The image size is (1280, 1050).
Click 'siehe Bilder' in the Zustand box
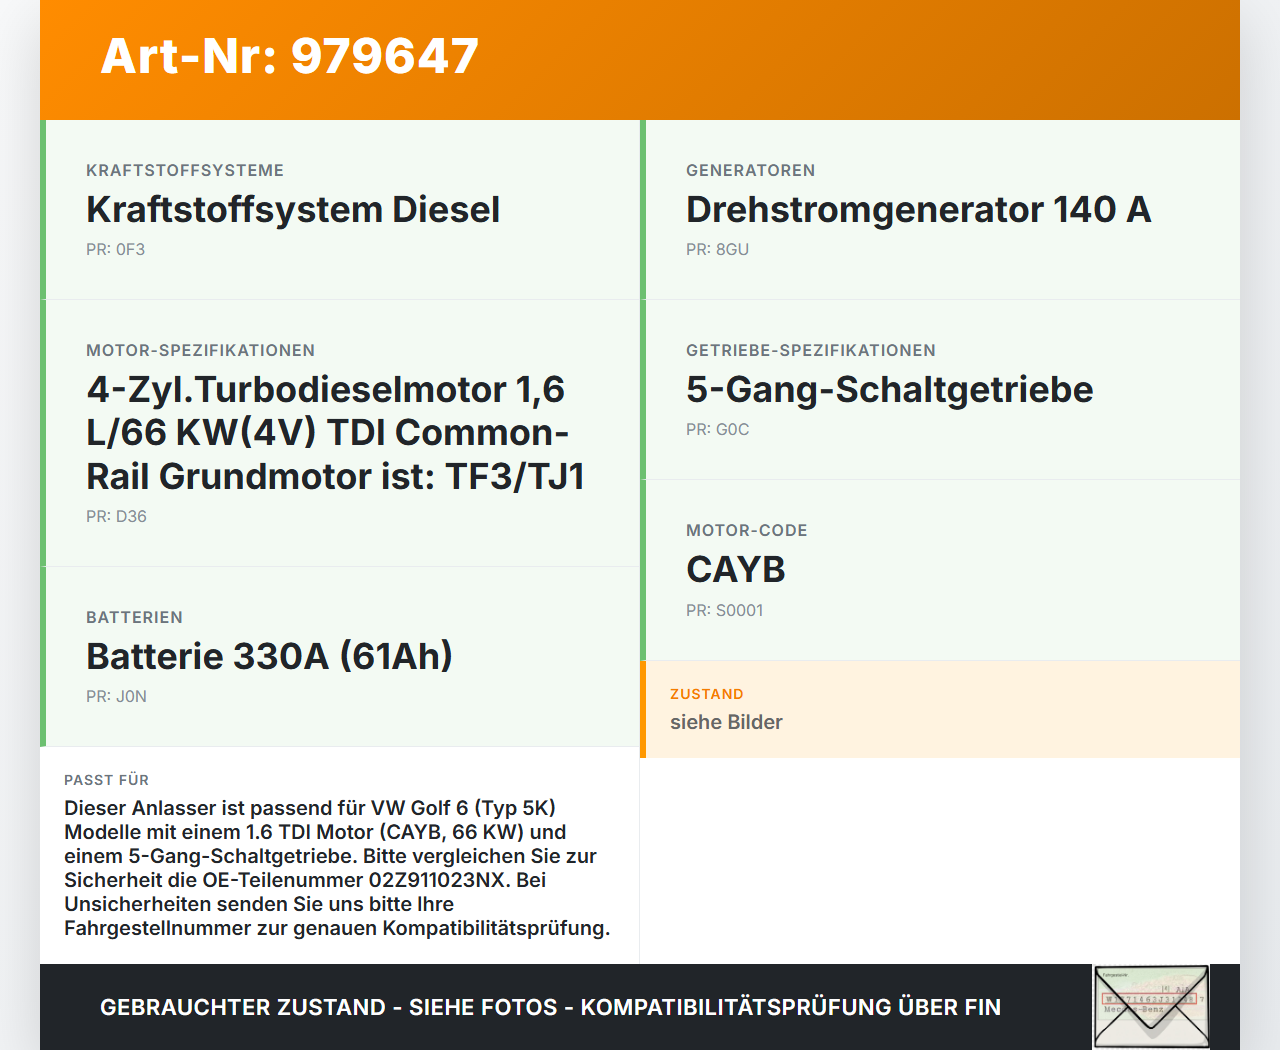point(726,722)
